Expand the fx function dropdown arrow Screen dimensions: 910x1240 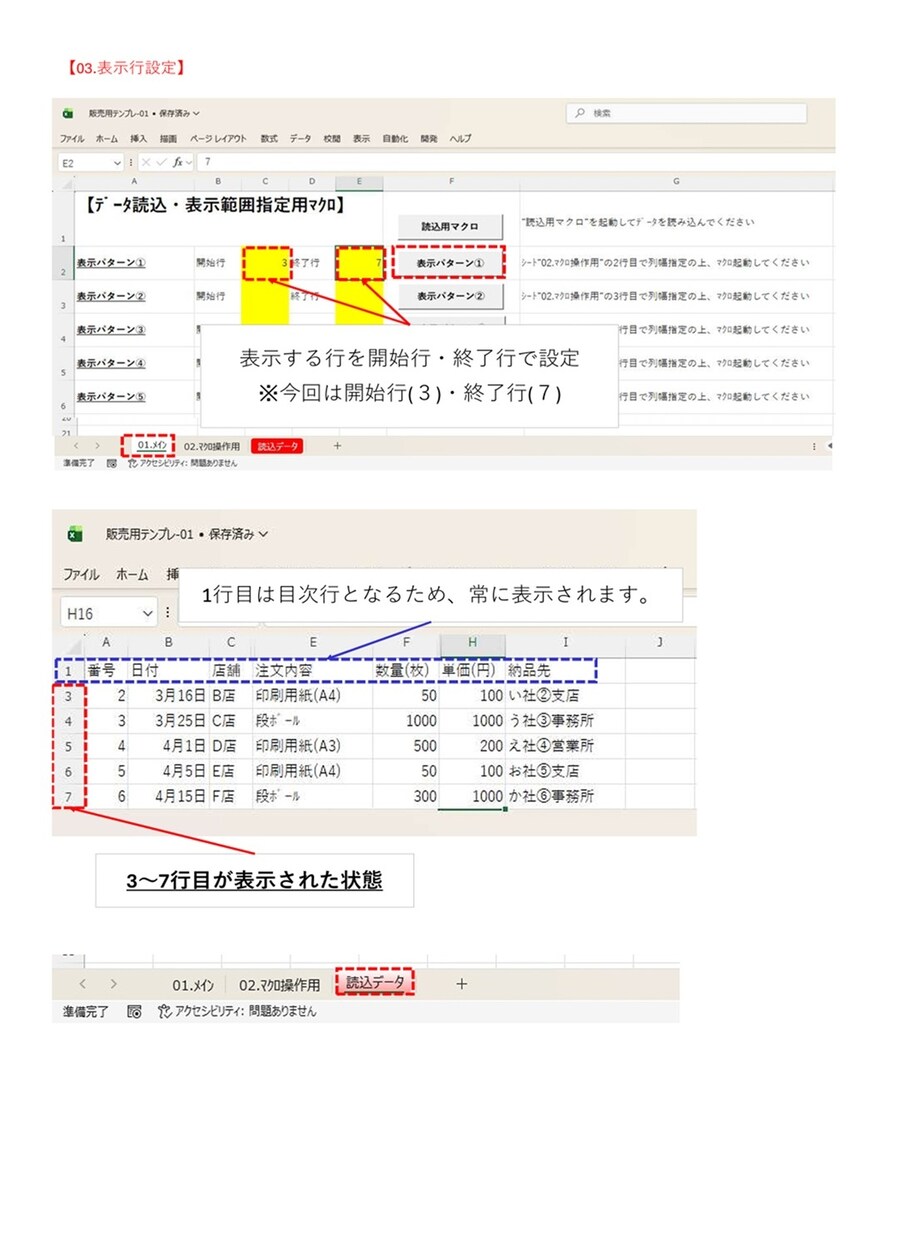click(190, 161)
